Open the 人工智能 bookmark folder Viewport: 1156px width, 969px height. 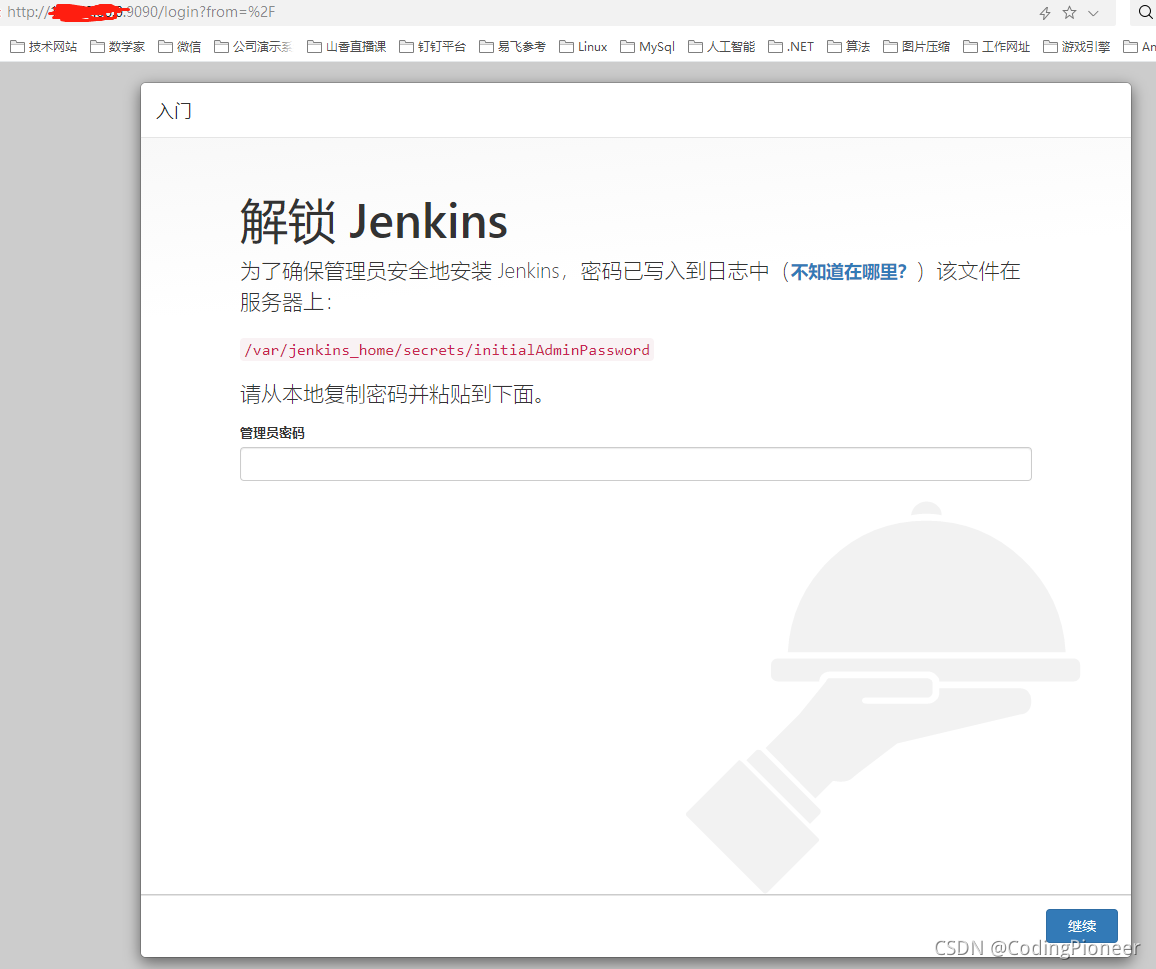(x=722, y=46)
